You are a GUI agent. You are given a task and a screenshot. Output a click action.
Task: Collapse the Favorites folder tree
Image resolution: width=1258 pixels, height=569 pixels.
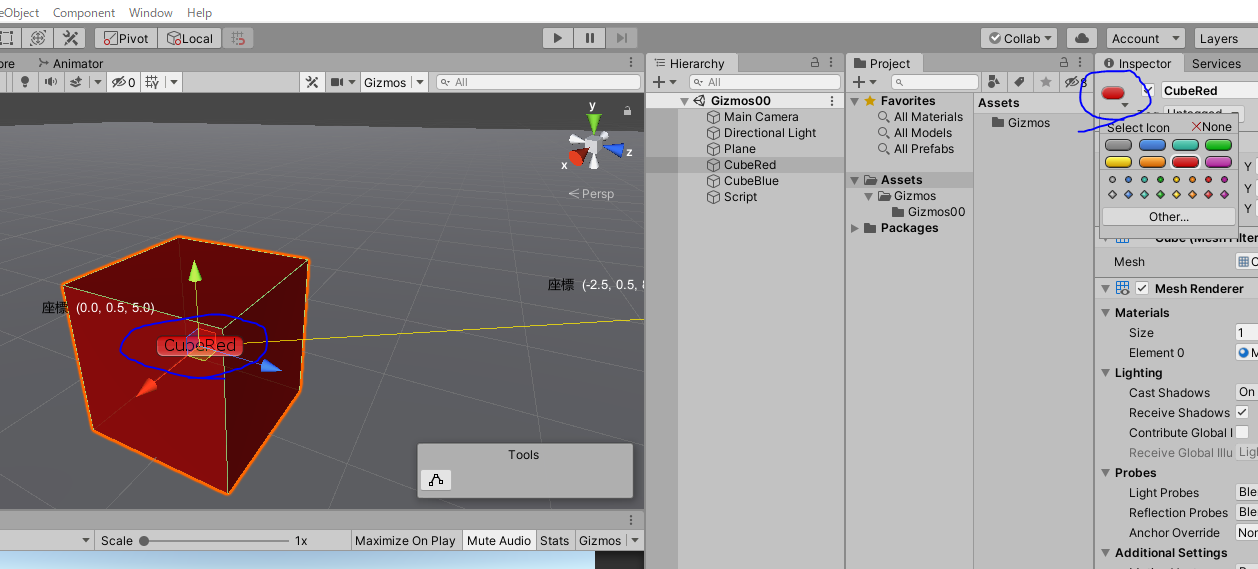[x=855, y=101]
